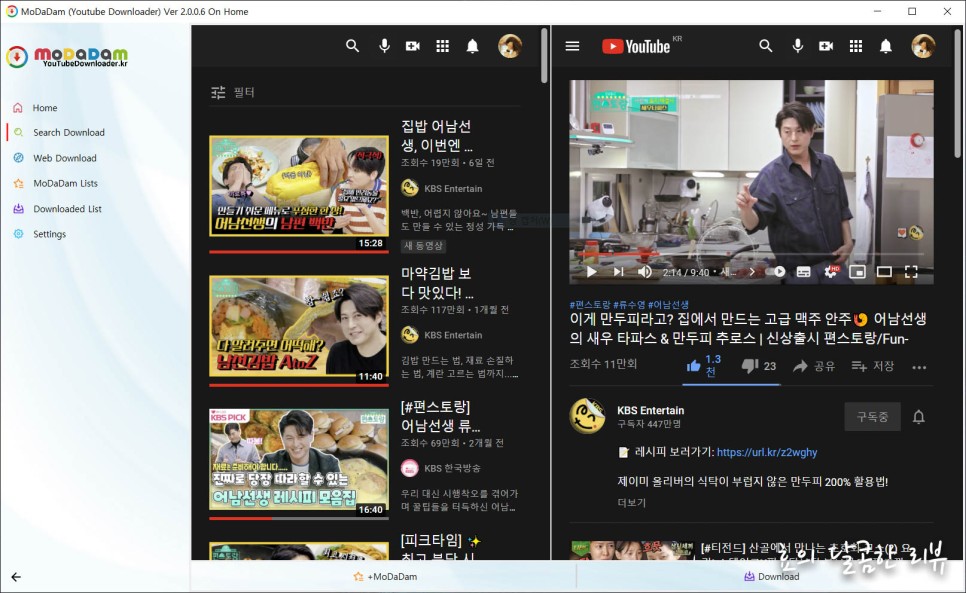Open the YouTube hamburger guide menu

point(571,46)
